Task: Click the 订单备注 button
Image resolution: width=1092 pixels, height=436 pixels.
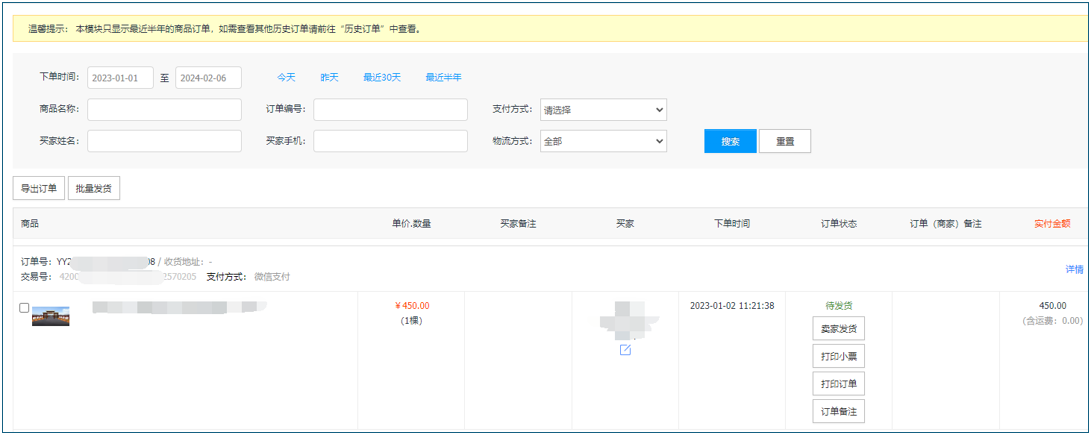Action: [x=838, y=412]
